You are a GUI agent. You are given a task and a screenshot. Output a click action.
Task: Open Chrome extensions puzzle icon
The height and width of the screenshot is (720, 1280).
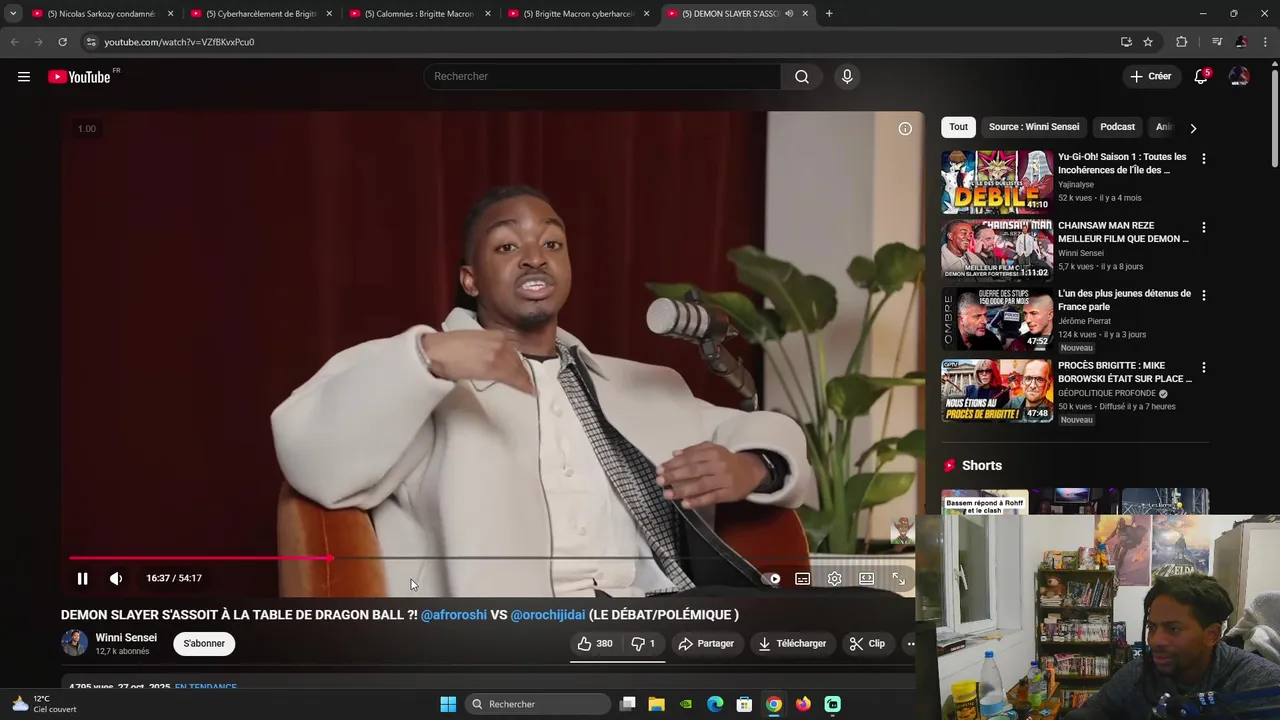1182,42
